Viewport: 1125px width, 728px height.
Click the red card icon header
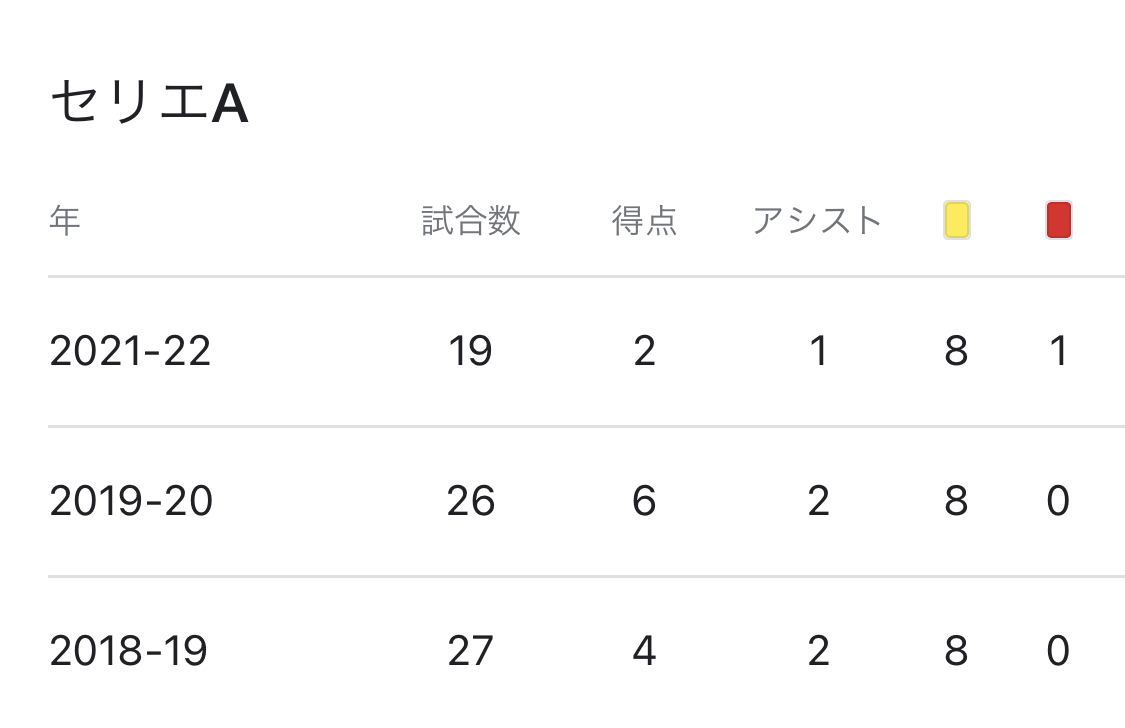pos(1059,220)
